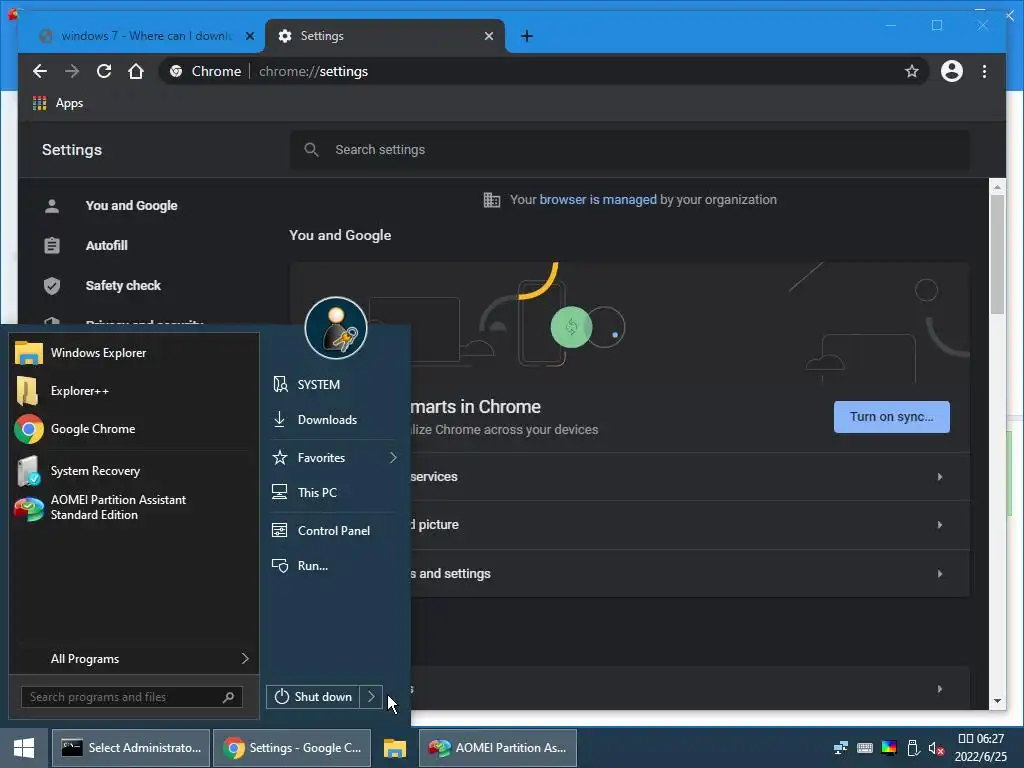Image resolution: width=1024 pixels, height=768 pixels.
Task: Click the Search programs and files box
Action: pos(132,697)
